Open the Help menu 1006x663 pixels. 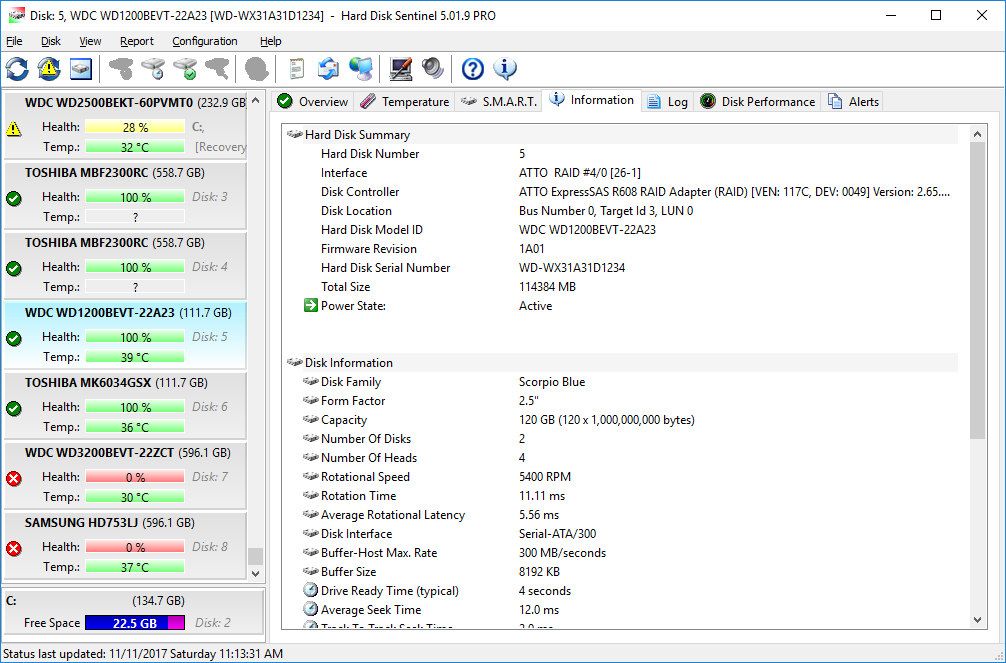pyautogui.click(x=271, y=41)
